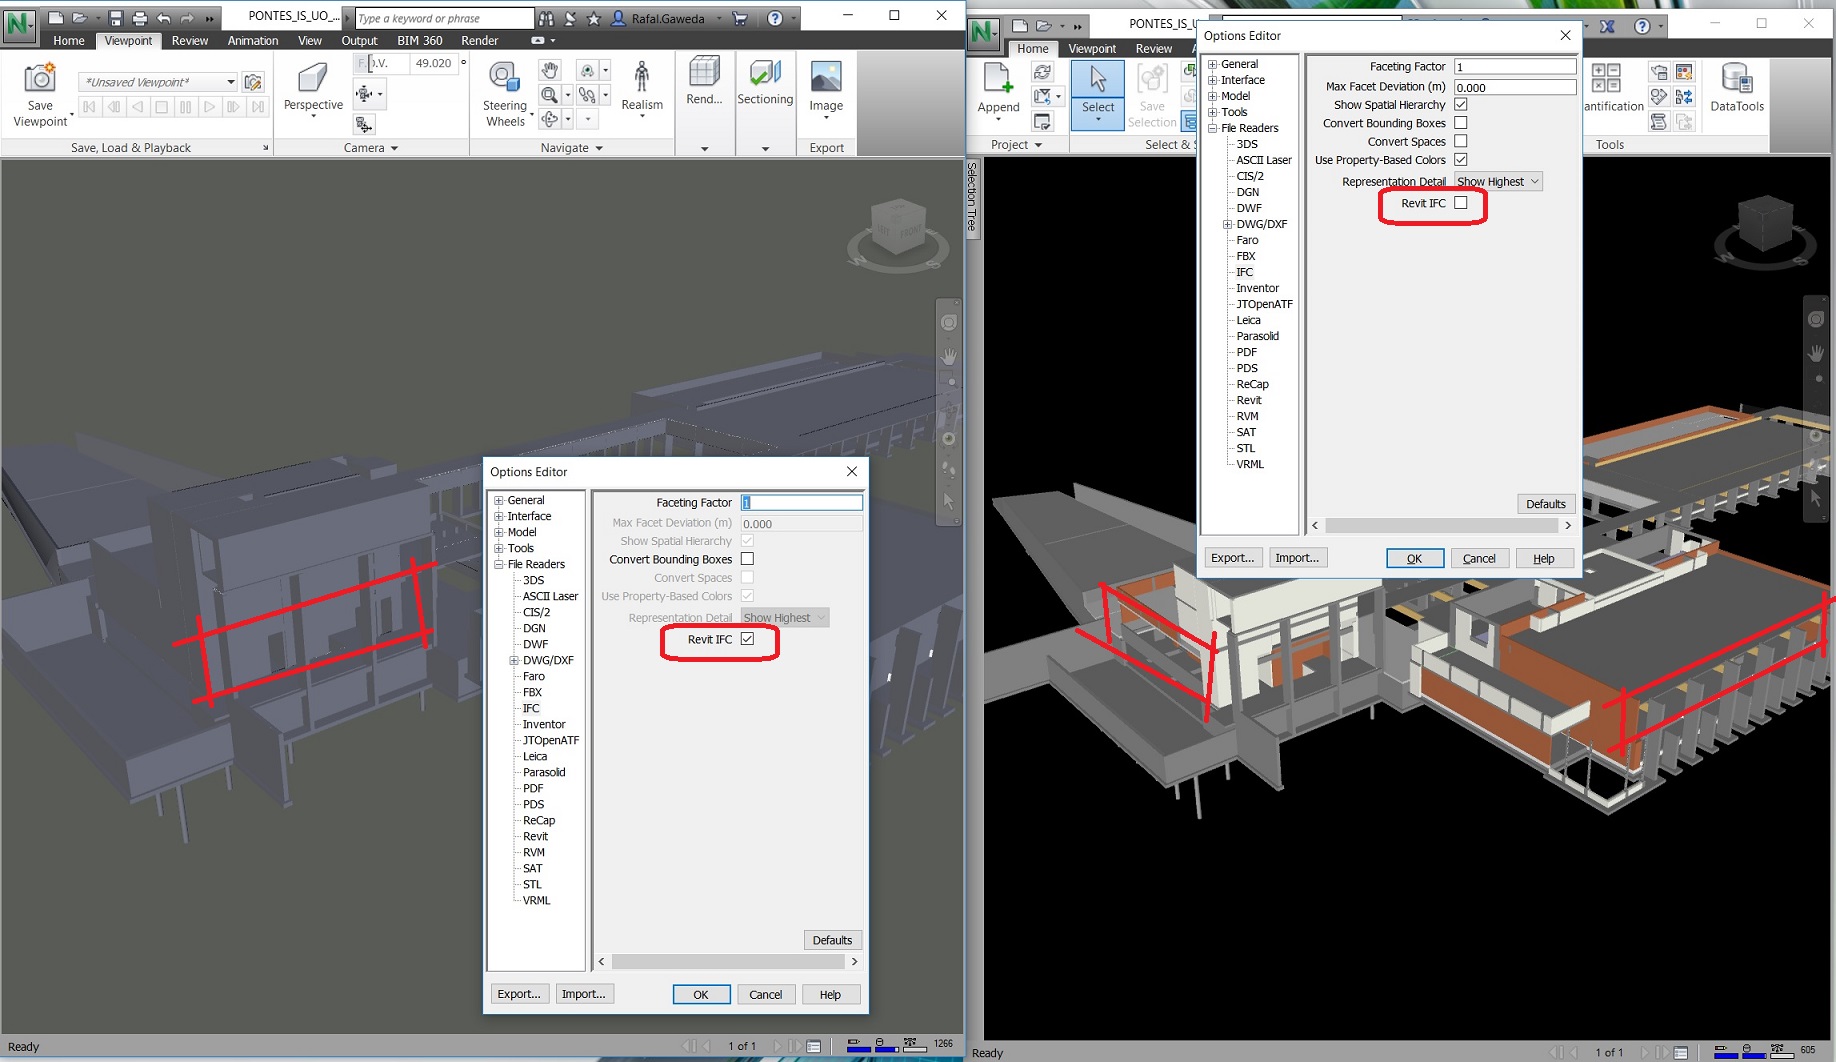Screen dimensions: 1836x1062
Task: Uncheck Revit IFC in left Options Editor
Action: coord(747,639)
